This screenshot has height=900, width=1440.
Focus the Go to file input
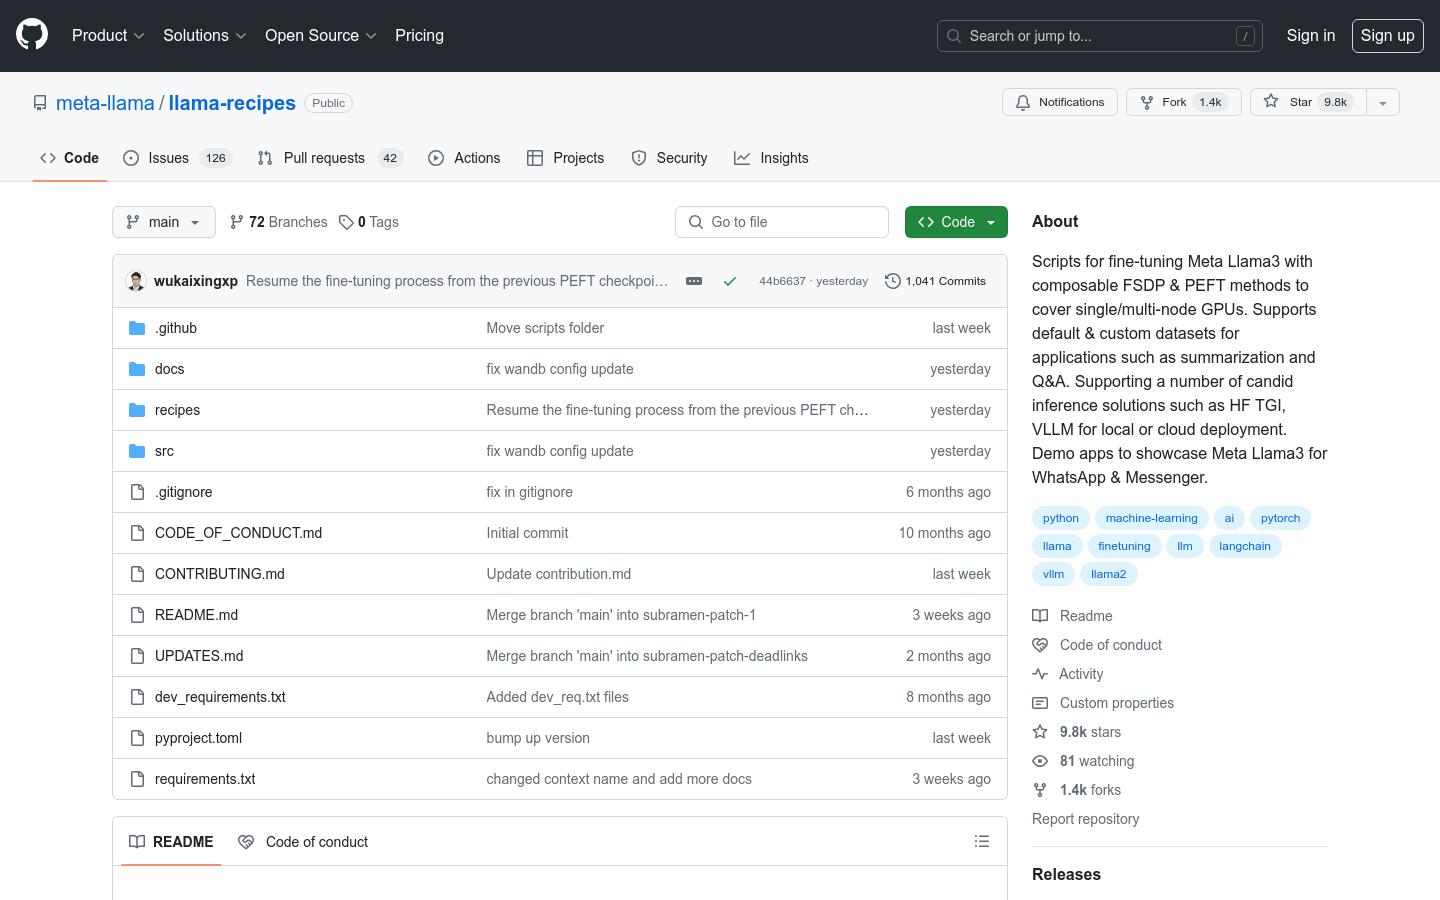coord(782,222)
